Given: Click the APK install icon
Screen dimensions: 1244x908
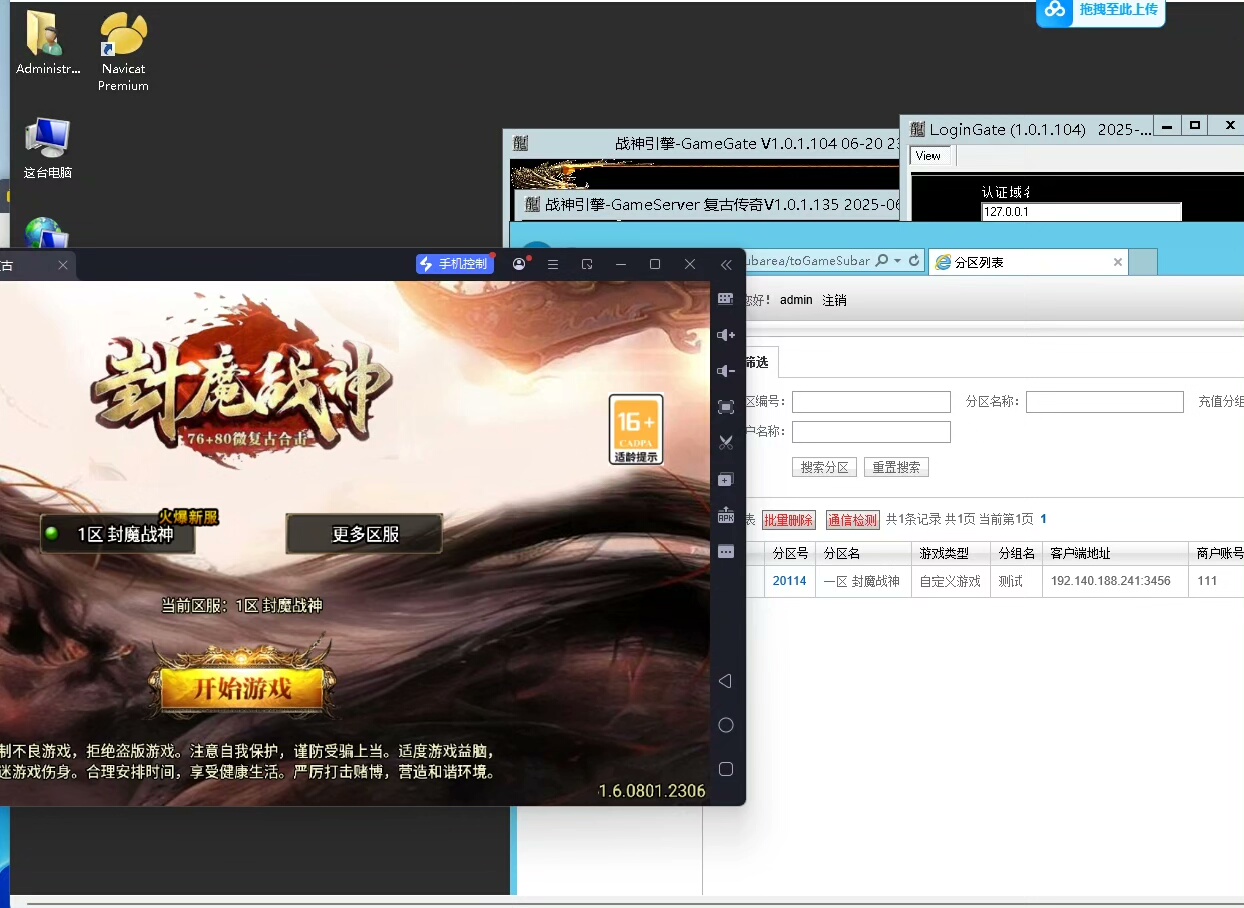Looking at the screenshot, I should point(726,516).
